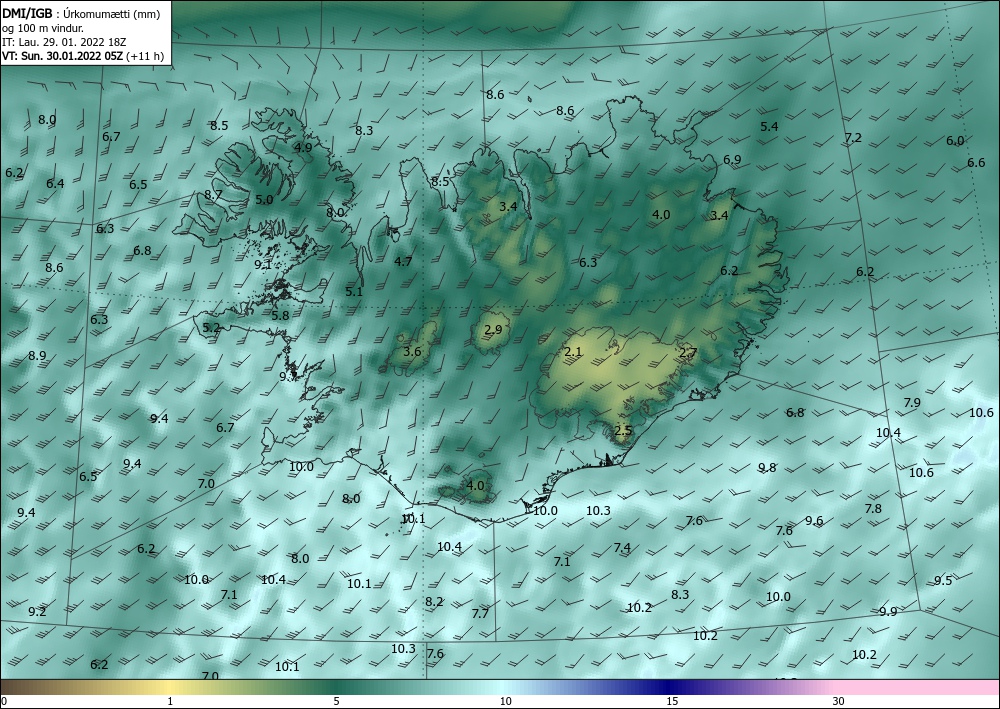This screenshot has height=709, width=1000.
Task: Click the 2.9 value on the glacier
Action: tap(493, 330)
